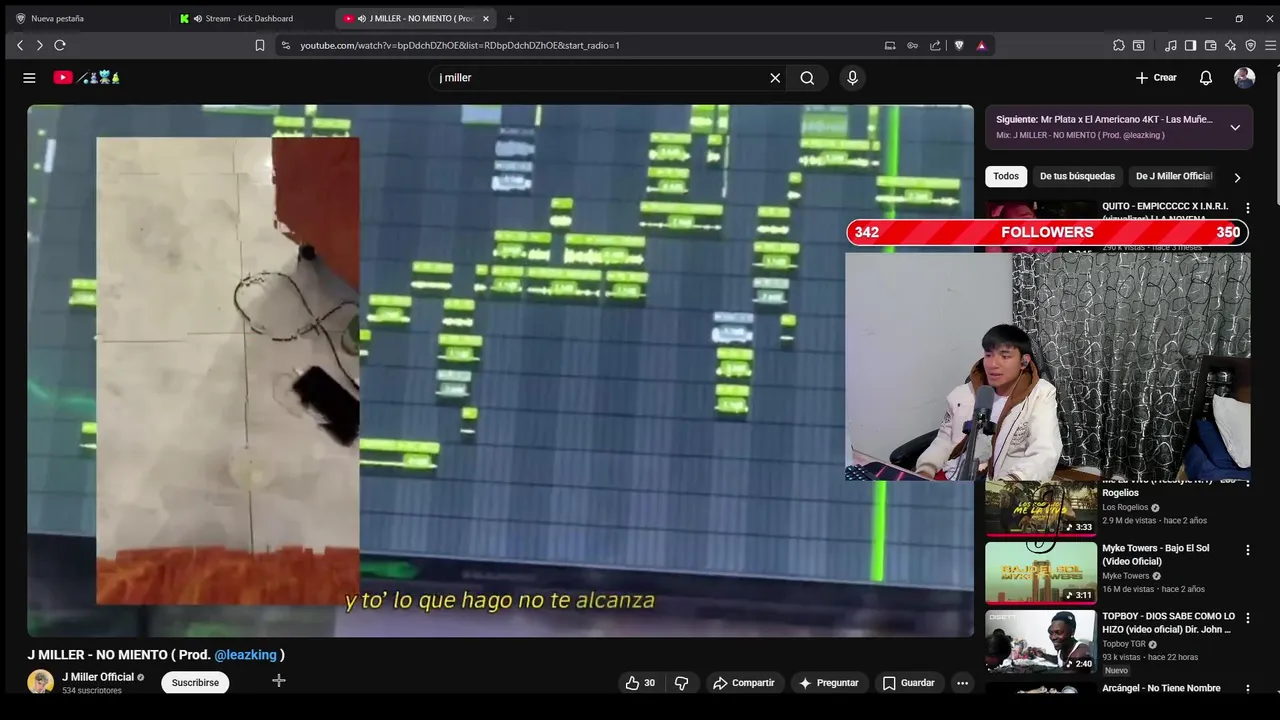The width and height of the screenshot is (1280, 720).
Task: Open Brave Shields lion icon
Action: (x=959, y=45)
